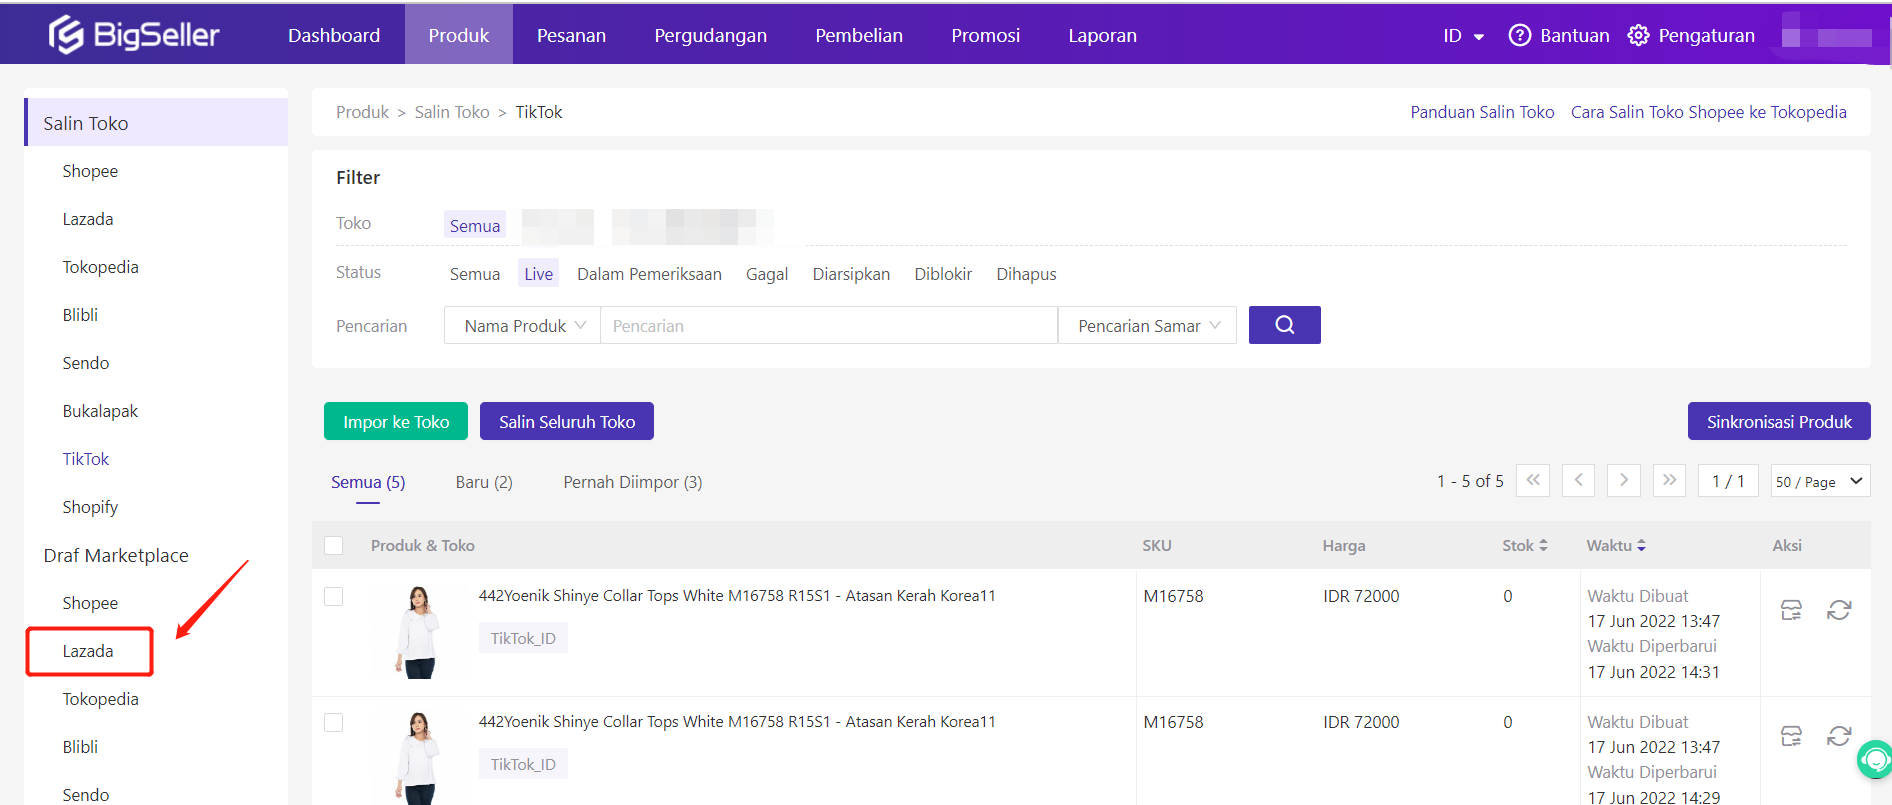This screenshot has height=805, width=1892.
Task: Open Pengaturan settings gear
Action: tap(1638, 35)
